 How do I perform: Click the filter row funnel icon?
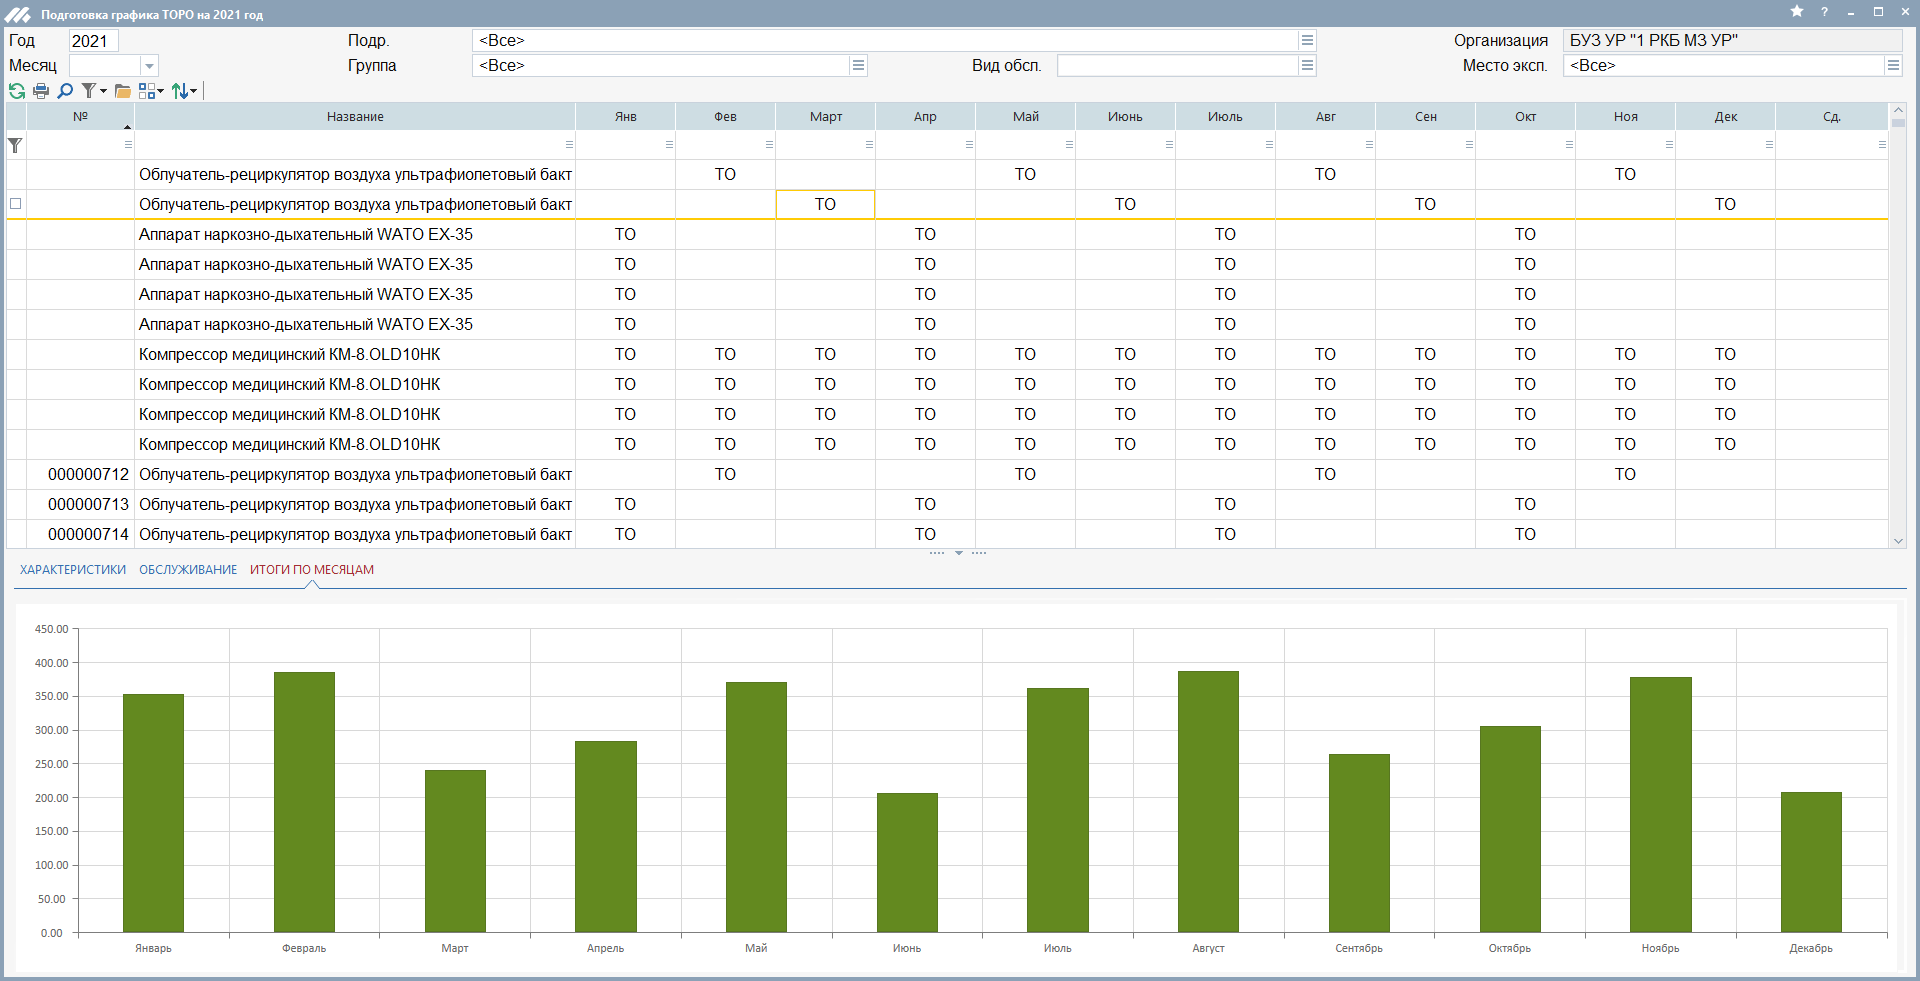(15, 145)
